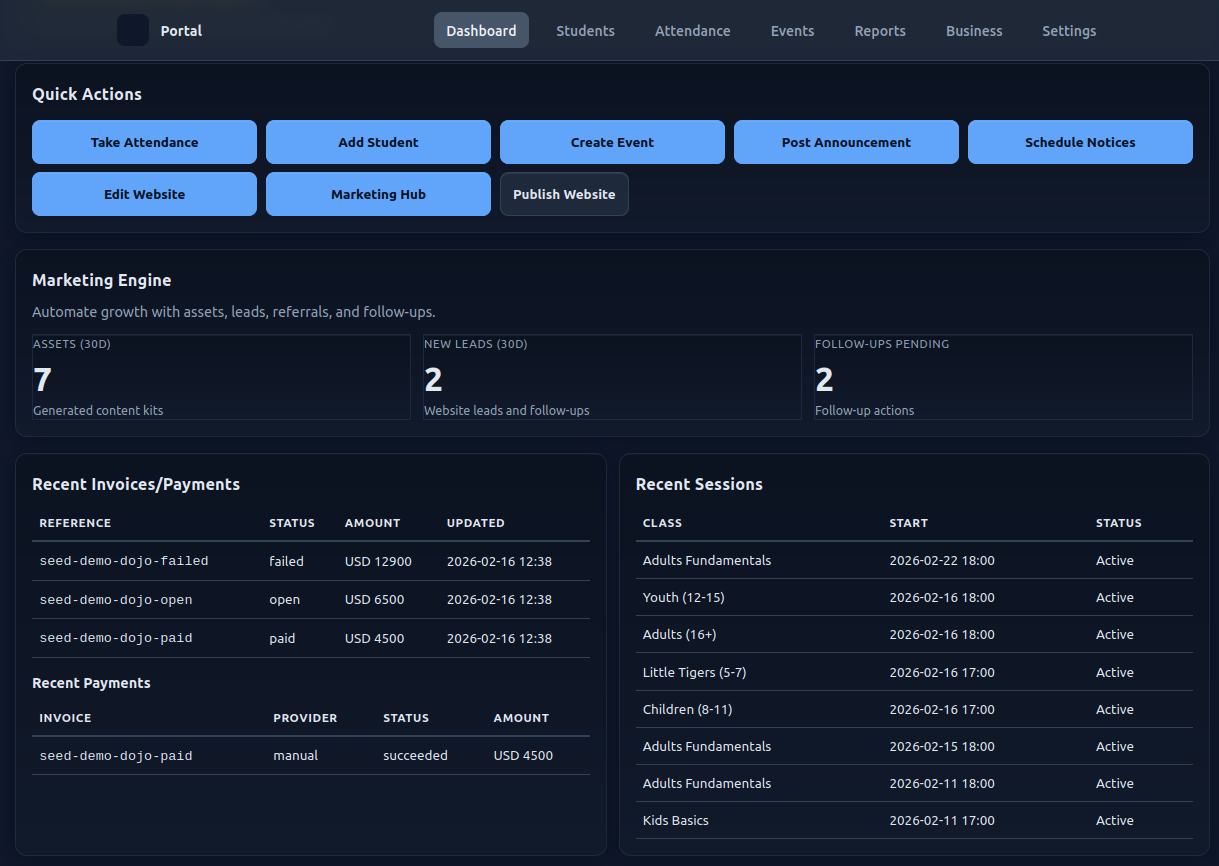Open the Edit Website action

[144, 194]
